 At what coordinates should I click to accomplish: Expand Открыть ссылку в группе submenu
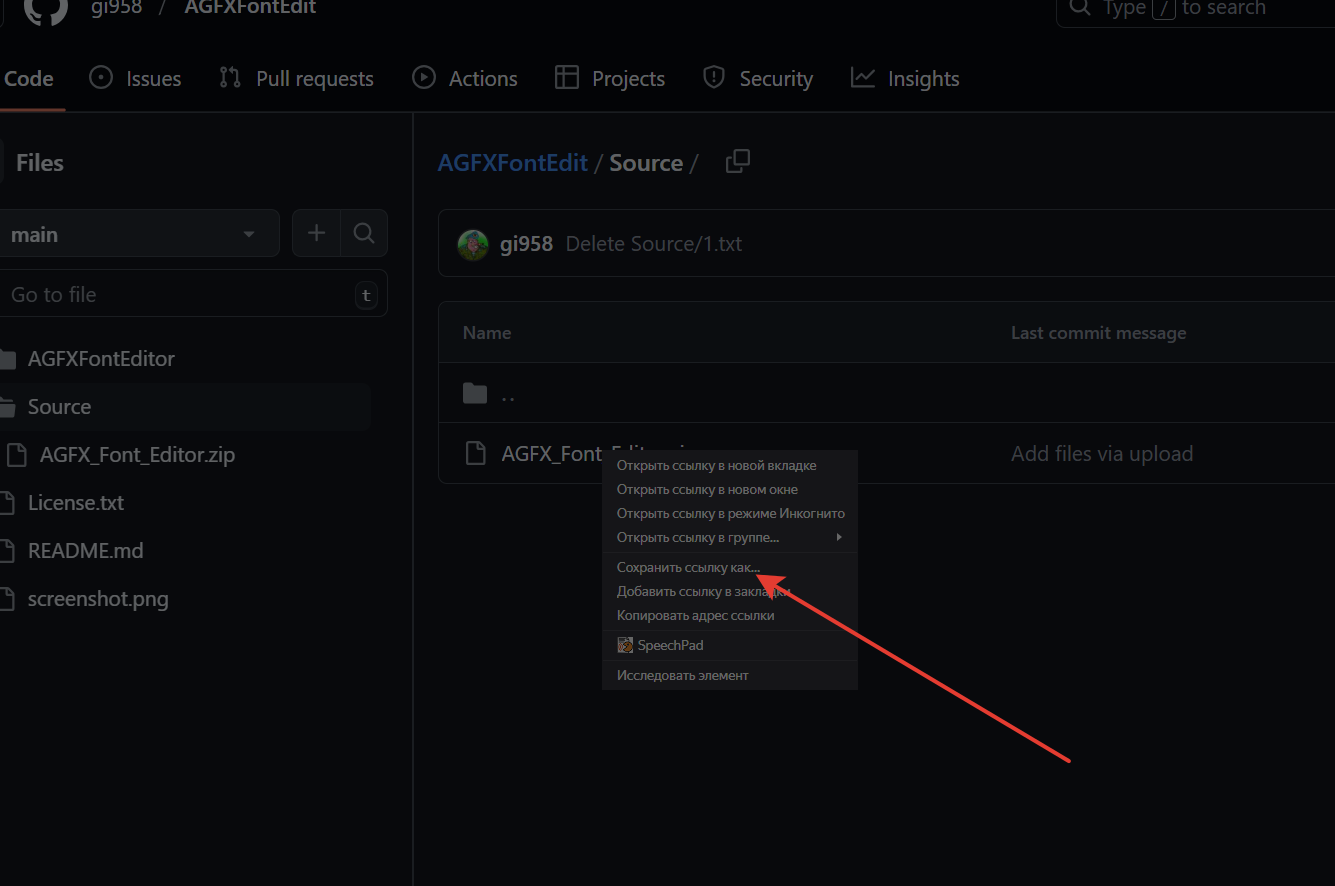[730, 538]
